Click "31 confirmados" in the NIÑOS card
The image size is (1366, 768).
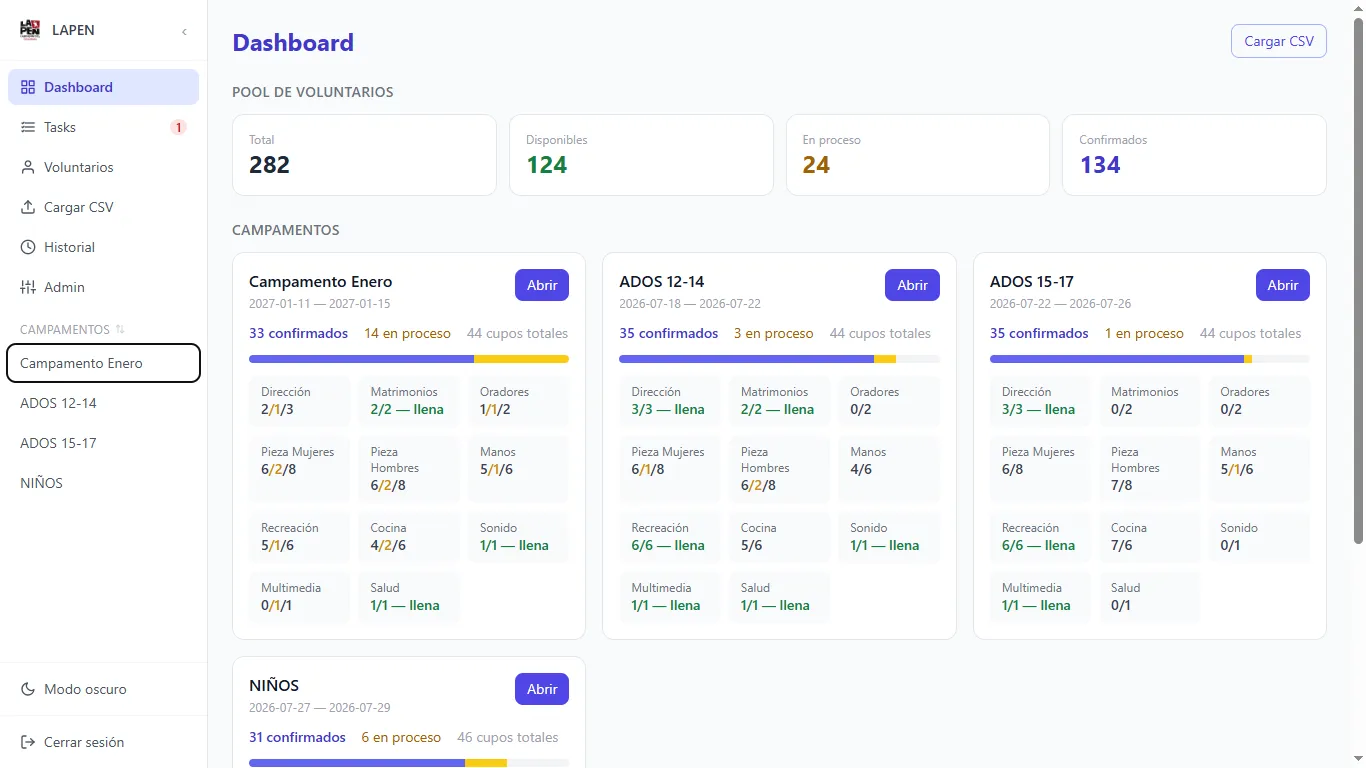coord(297,737)
